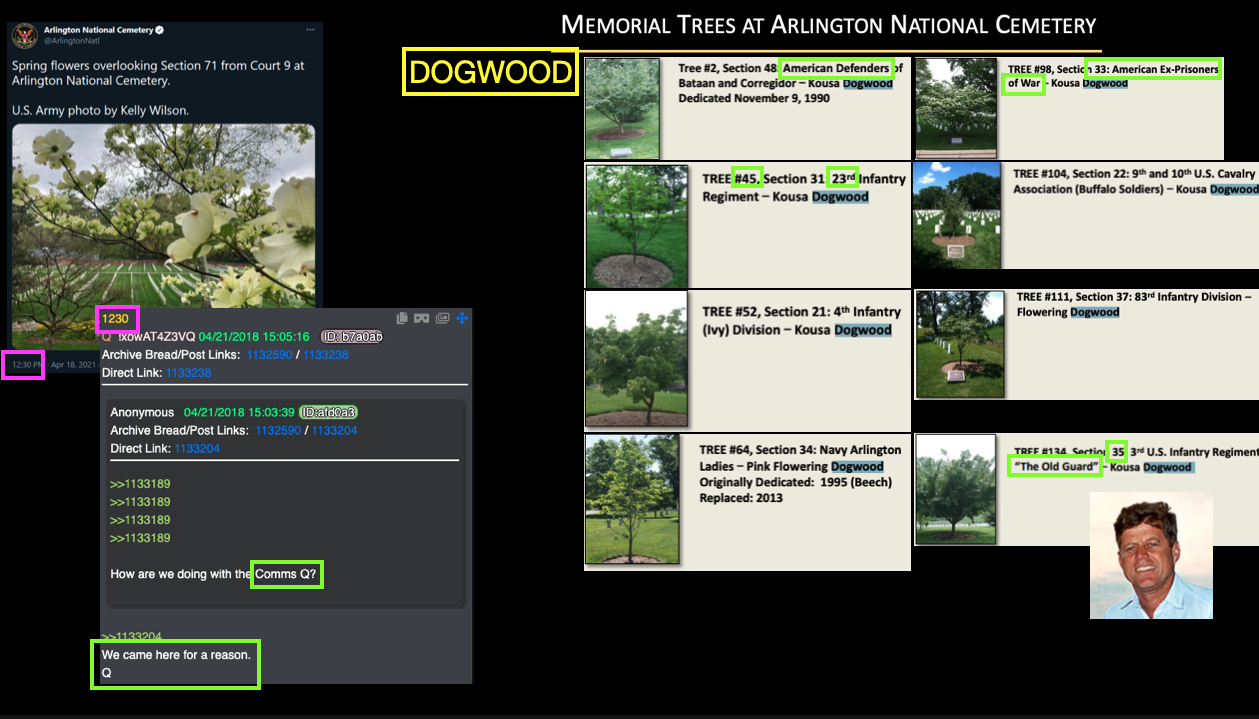Click '(Ivy) Division – Kousa Dogwood' text

pos(797,330)
